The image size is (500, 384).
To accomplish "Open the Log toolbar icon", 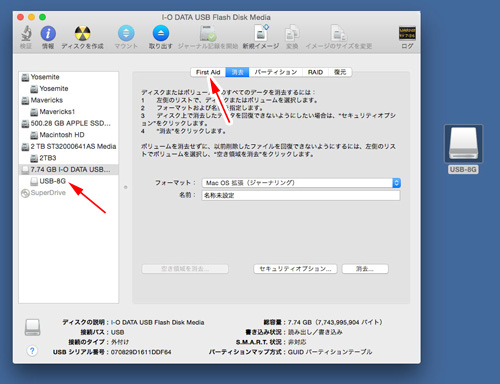I will tap(407, 33).
